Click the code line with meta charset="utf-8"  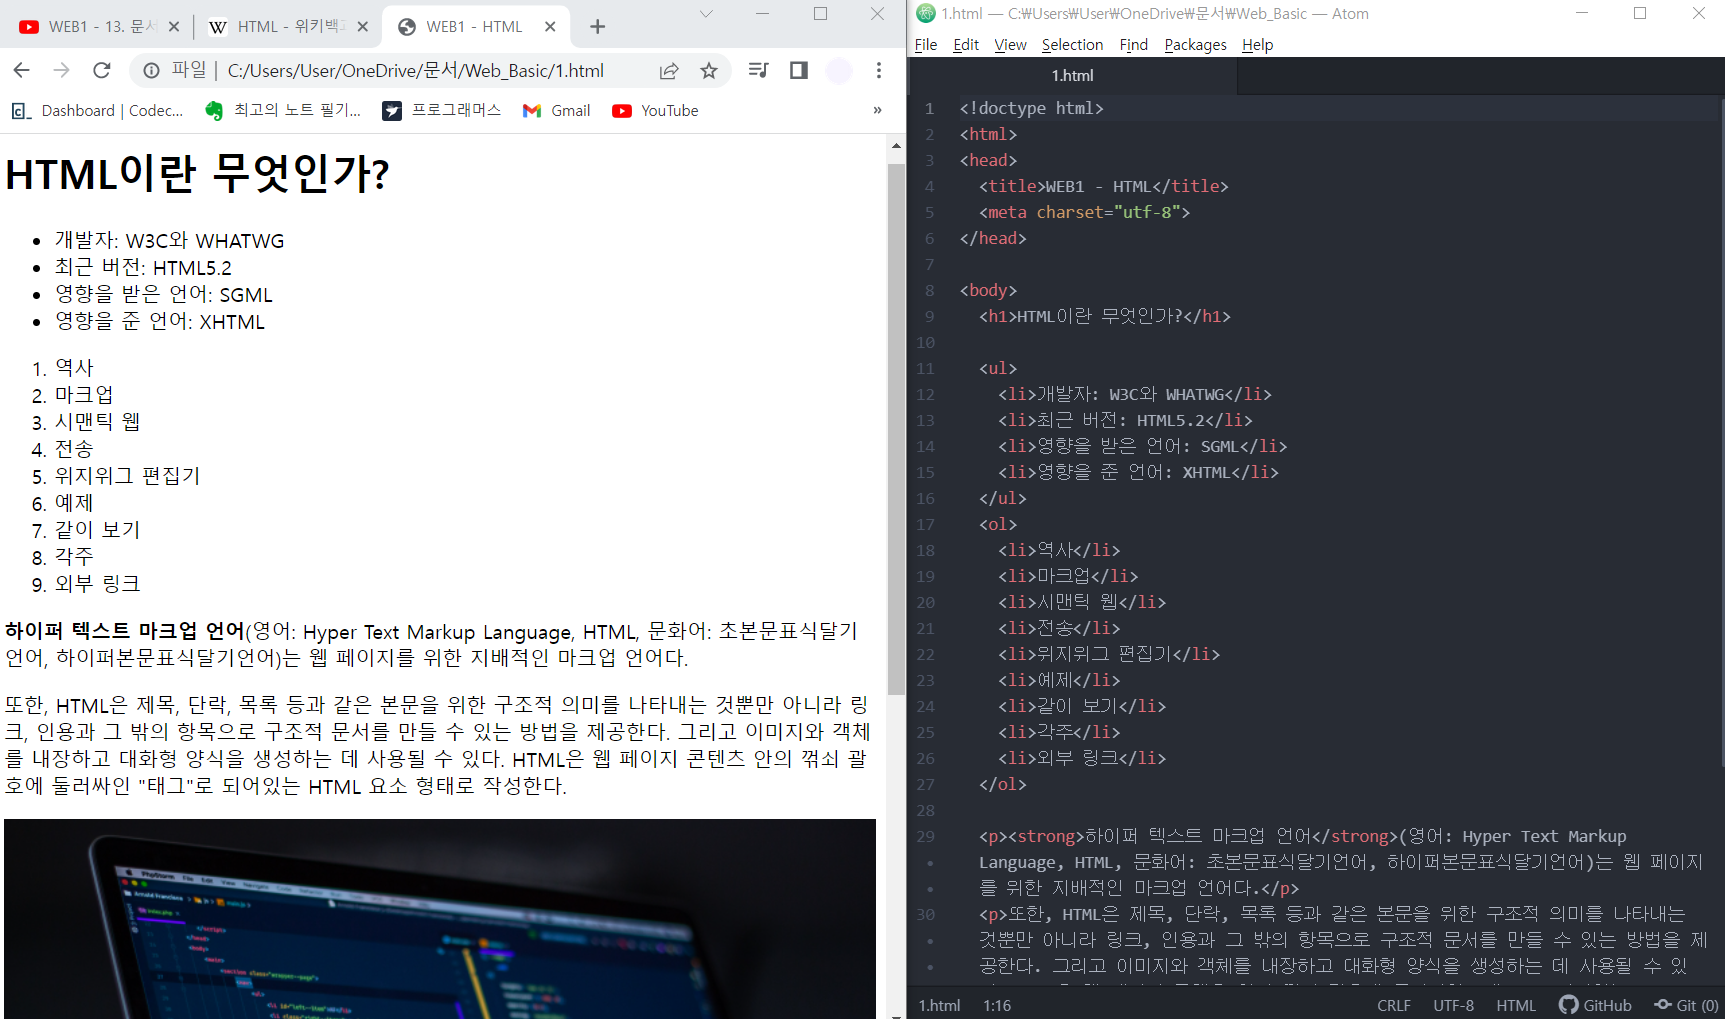[x=1084, y=212]
